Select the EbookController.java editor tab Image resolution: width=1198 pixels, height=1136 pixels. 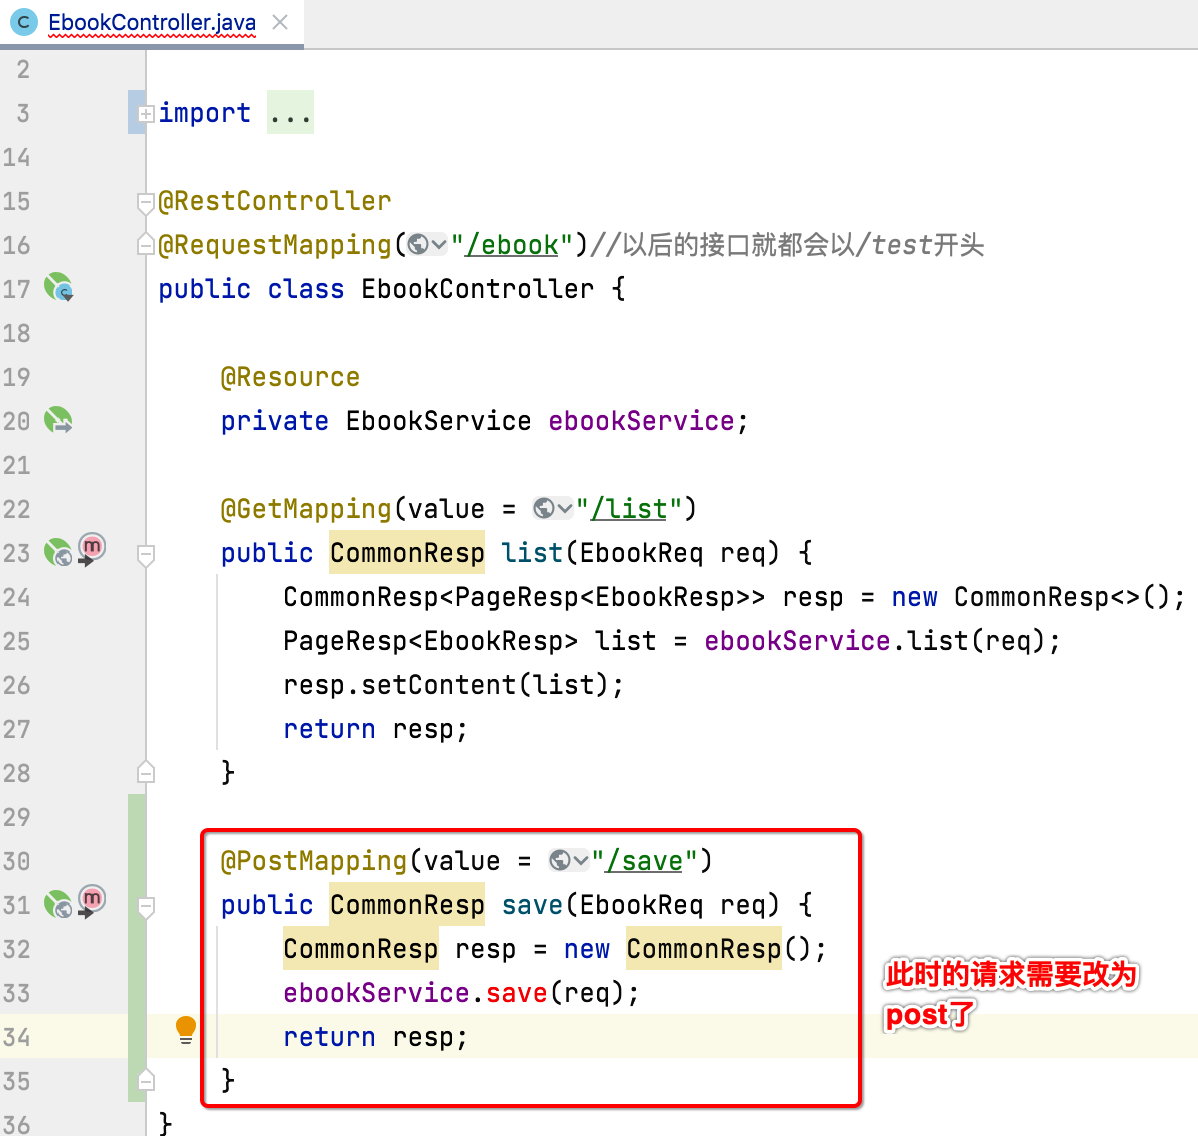pos(152,23)
